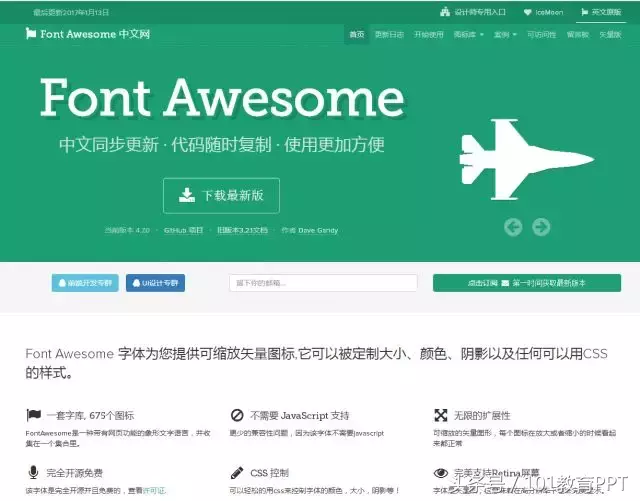The image size is (640, 501).
Task: Open the 留言板 nav item
Action: 578,35
